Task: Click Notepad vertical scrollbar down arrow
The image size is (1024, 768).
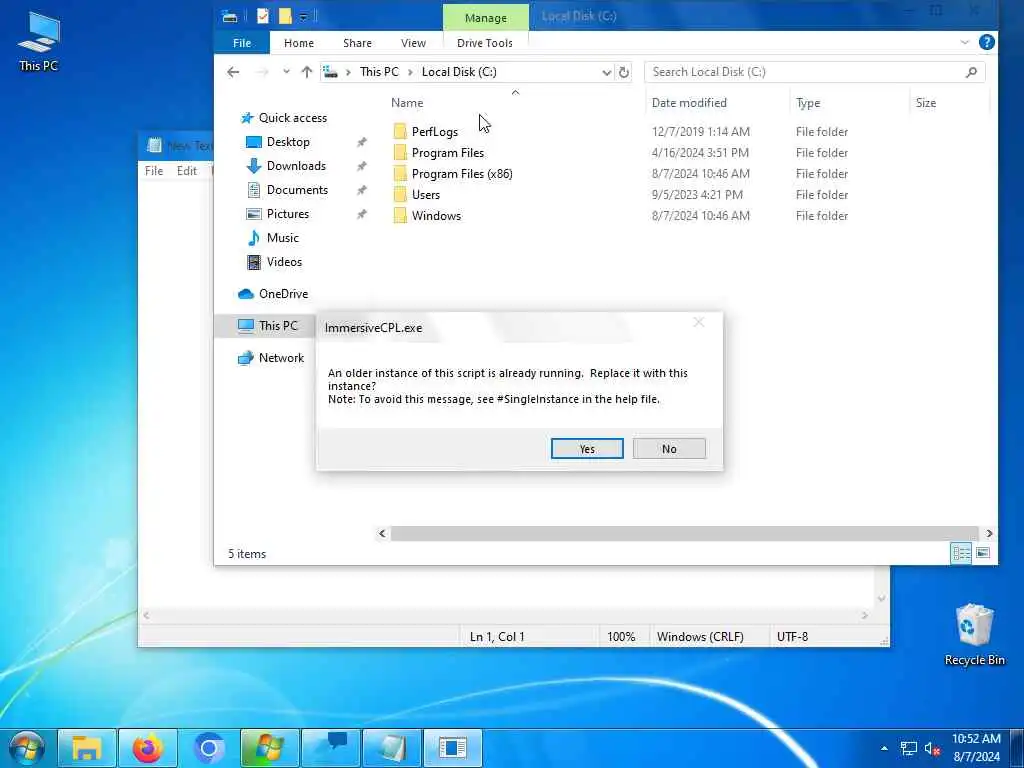Action: coord(882,598)
